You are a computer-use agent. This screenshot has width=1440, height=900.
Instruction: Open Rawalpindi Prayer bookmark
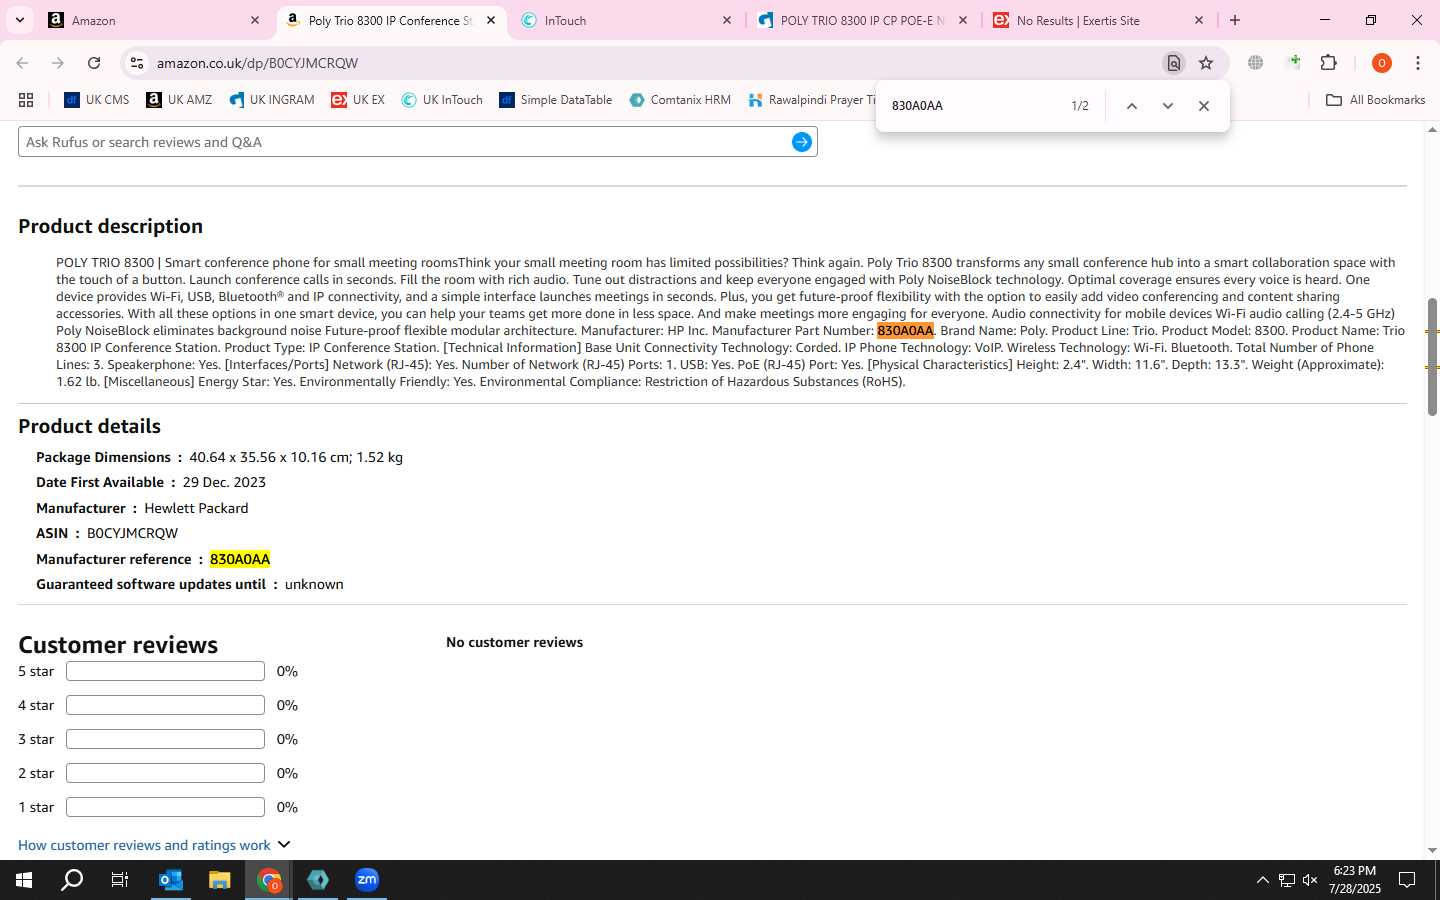tap(811, 100)
